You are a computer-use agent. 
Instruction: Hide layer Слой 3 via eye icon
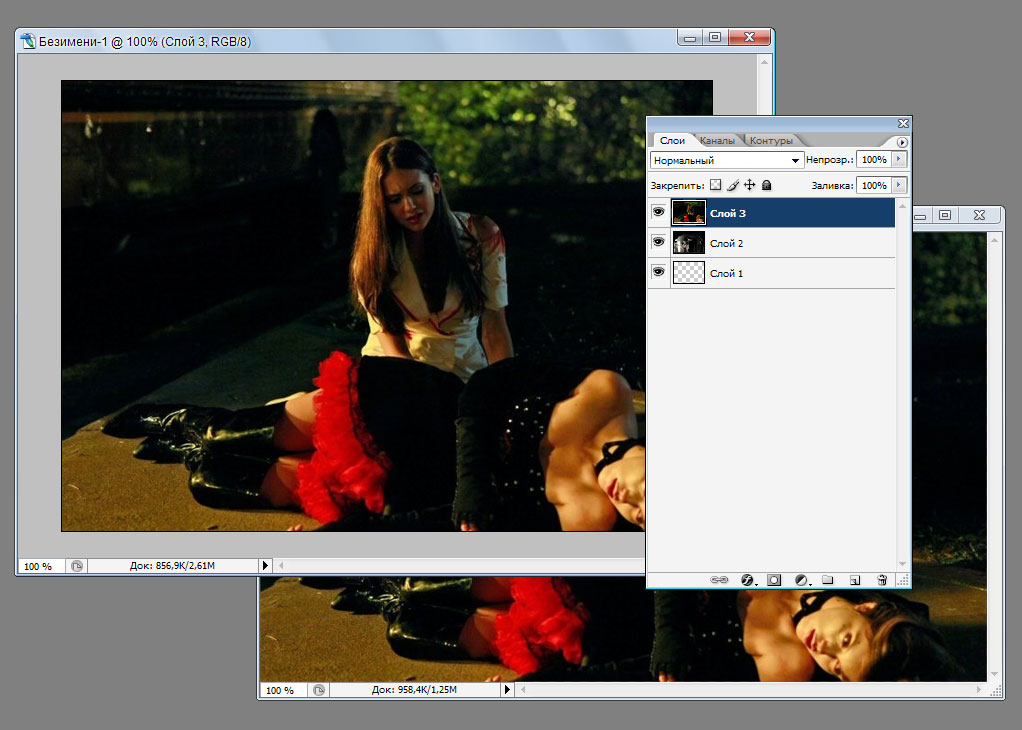659,213
